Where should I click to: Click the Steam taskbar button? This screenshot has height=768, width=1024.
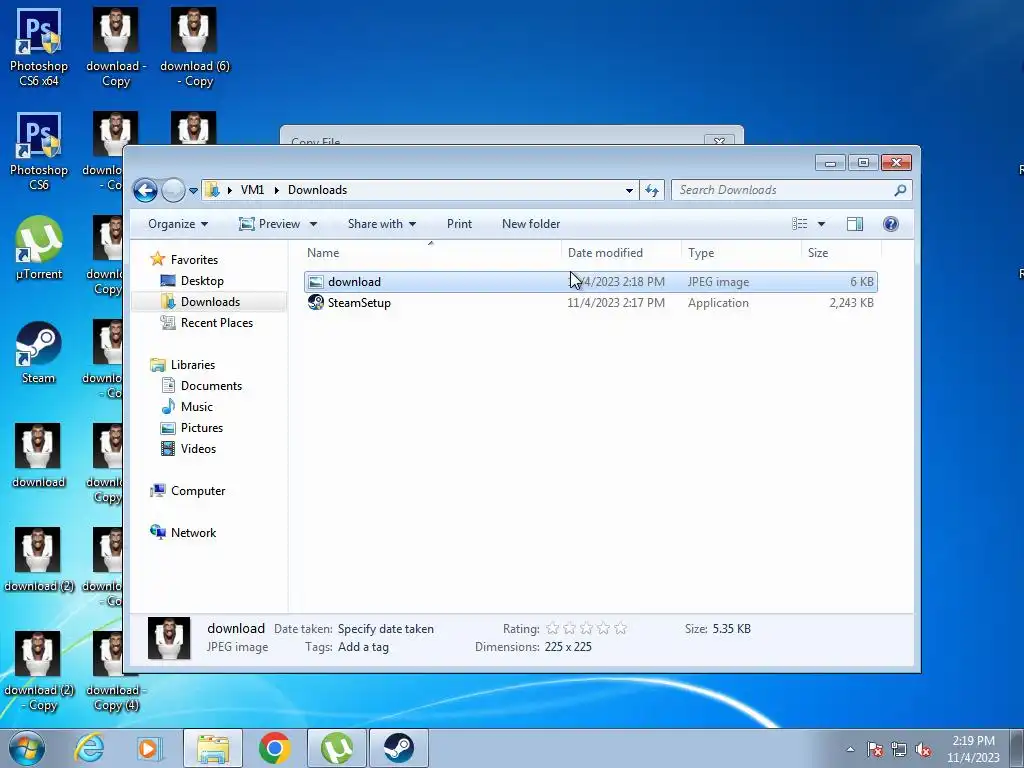399,748
